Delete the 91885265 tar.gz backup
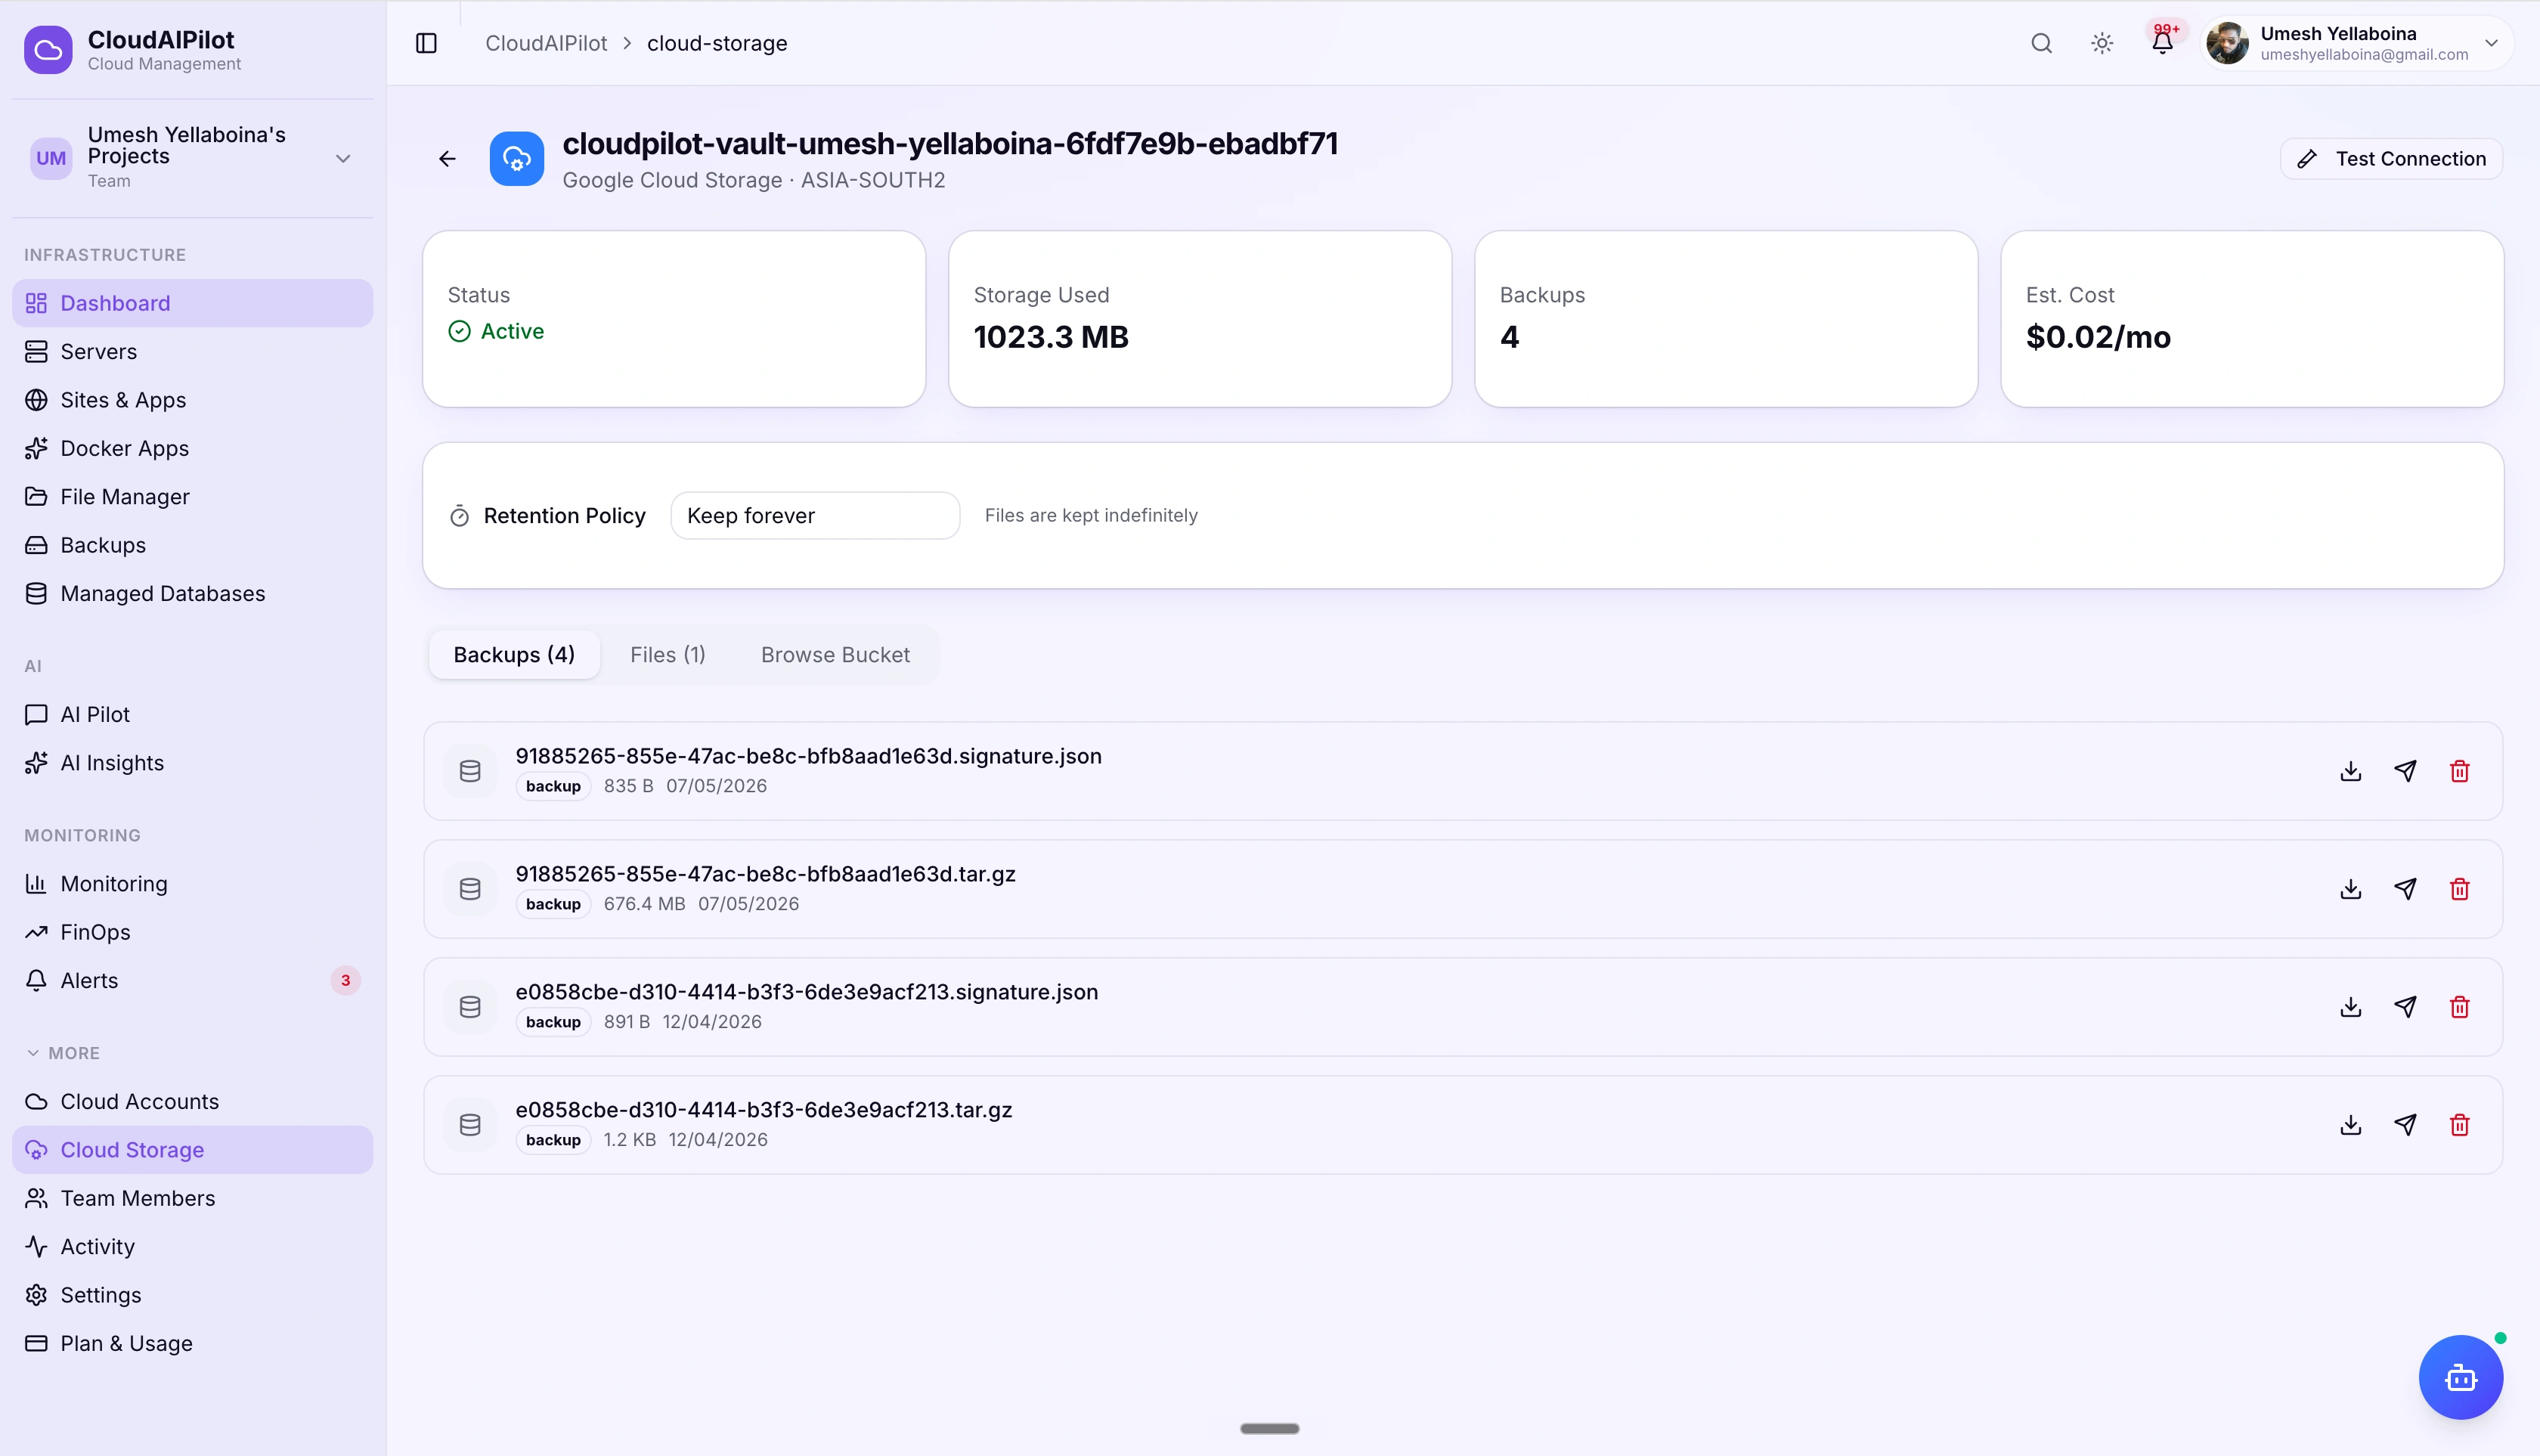The image size is (2540, 1456). point(2459,889)
